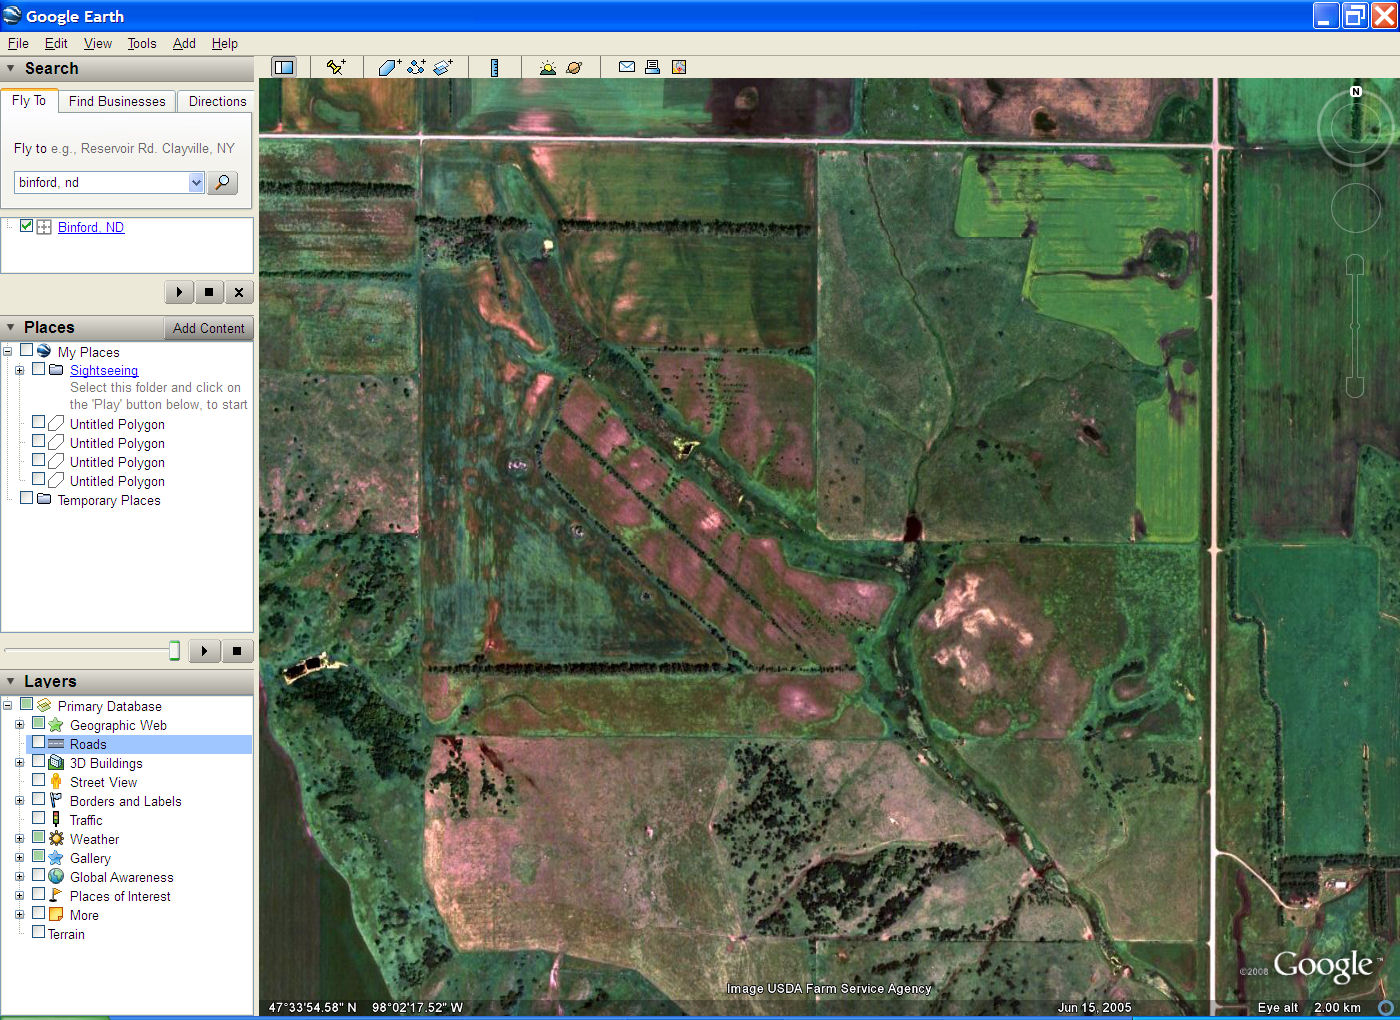The width and height of the screenshot is (1400, 1020).
Task: Click the Look compass ring control
Action: tap(1355, 128)
